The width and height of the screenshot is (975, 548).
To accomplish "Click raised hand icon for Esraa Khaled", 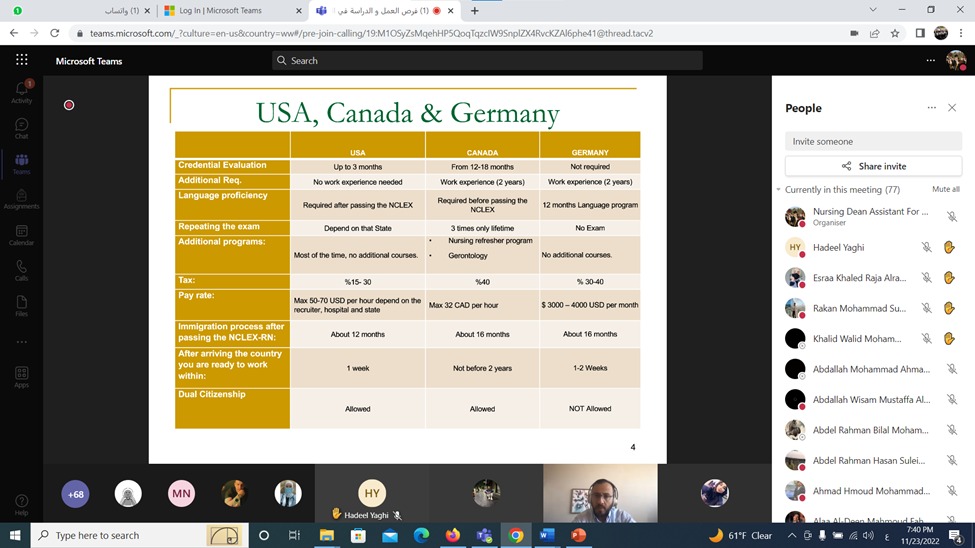I will [949, 277].
